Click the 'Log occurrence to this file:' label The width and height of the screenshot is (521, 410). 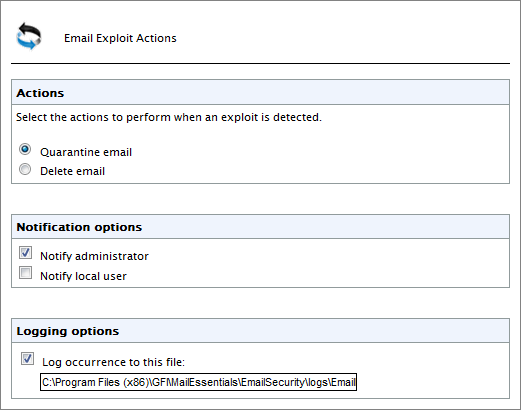[x=113, y=362]
